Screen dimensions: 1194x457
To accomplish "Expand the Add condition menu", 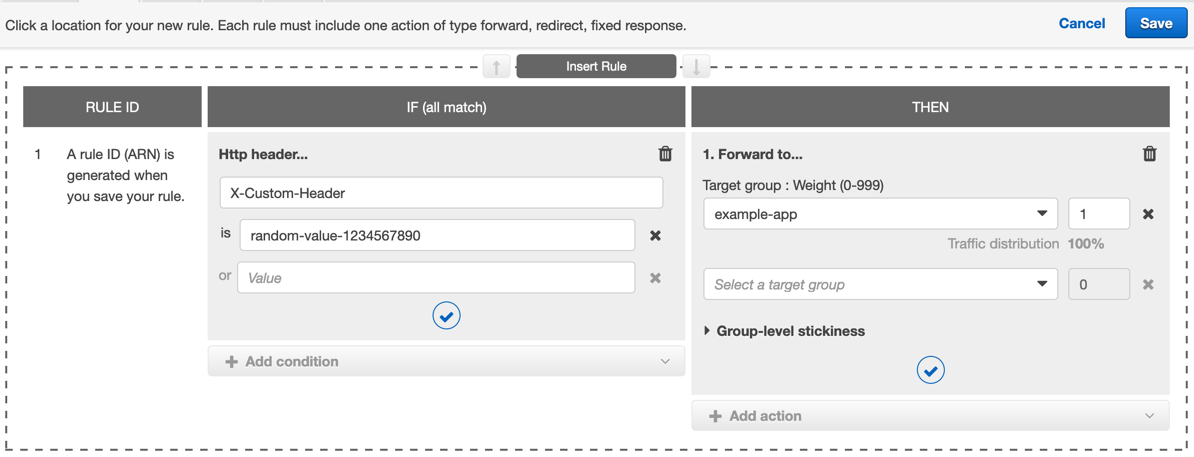I will 446,362.
